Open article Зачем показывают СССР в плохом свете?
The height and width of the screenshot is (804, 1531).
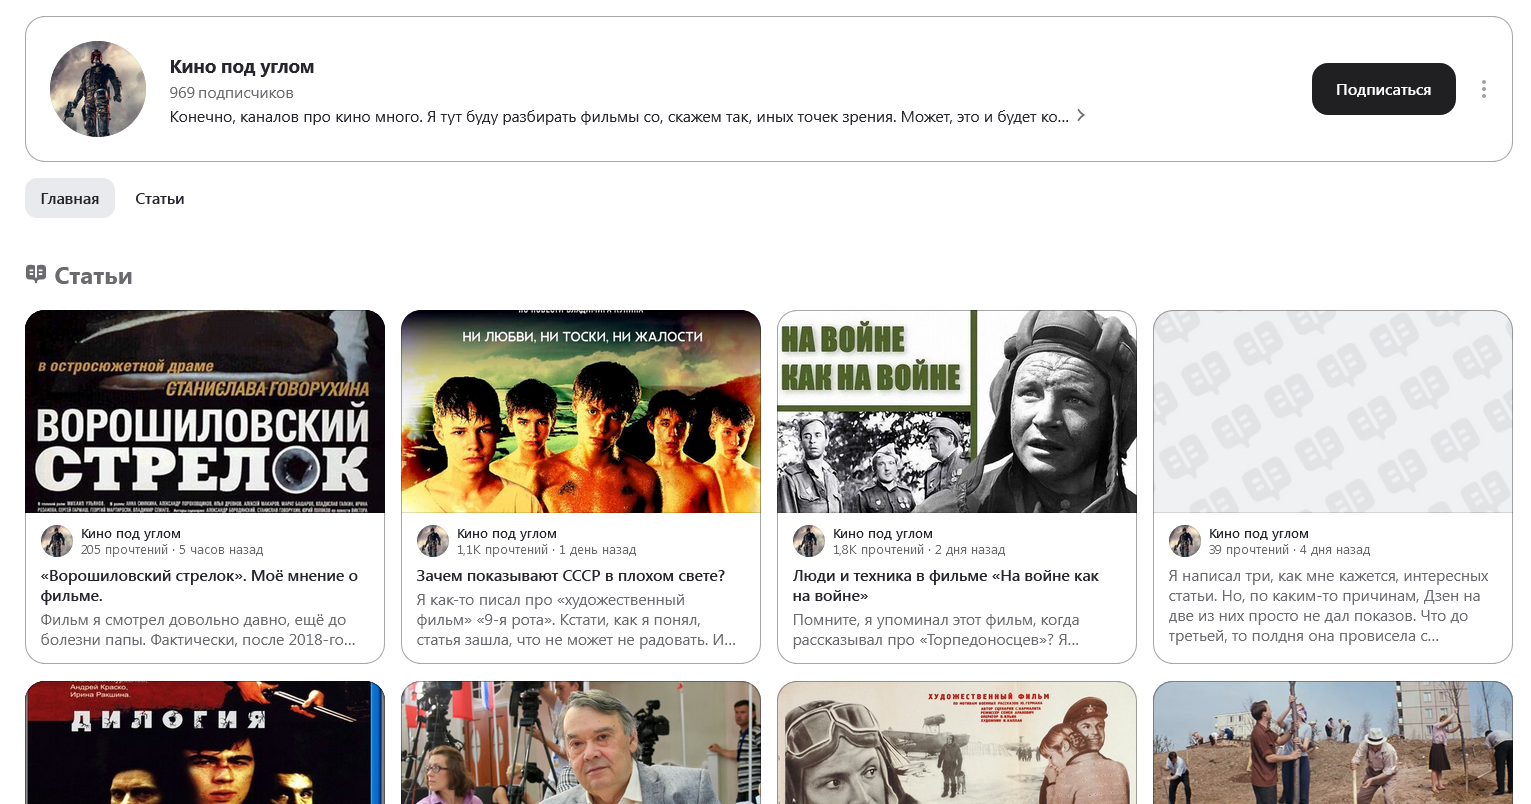point(571,576)
